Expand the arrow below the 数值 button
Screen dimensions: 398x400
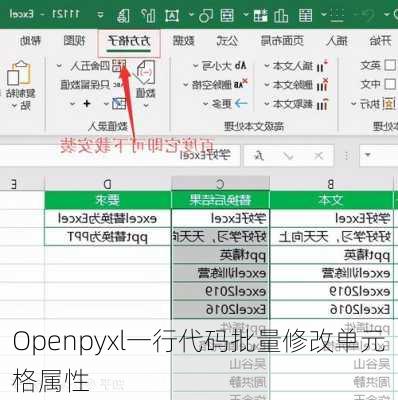tap(146, 105)
